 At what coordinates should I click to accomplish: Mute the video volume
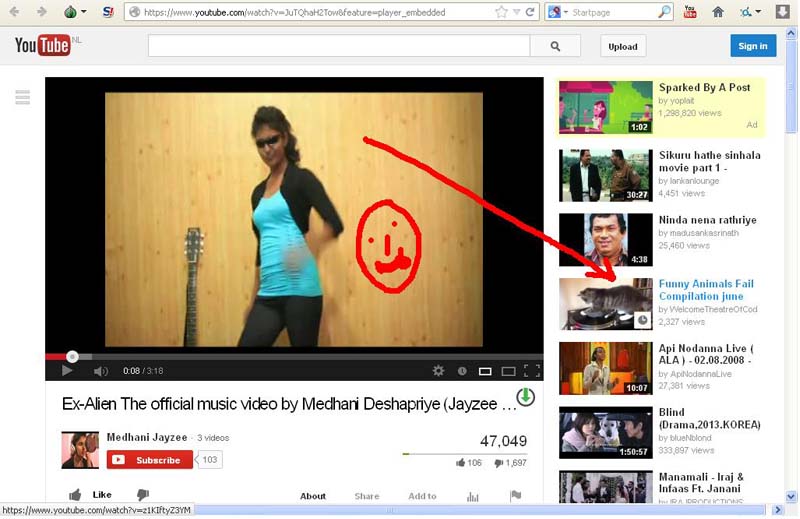(x=101, y=371)
